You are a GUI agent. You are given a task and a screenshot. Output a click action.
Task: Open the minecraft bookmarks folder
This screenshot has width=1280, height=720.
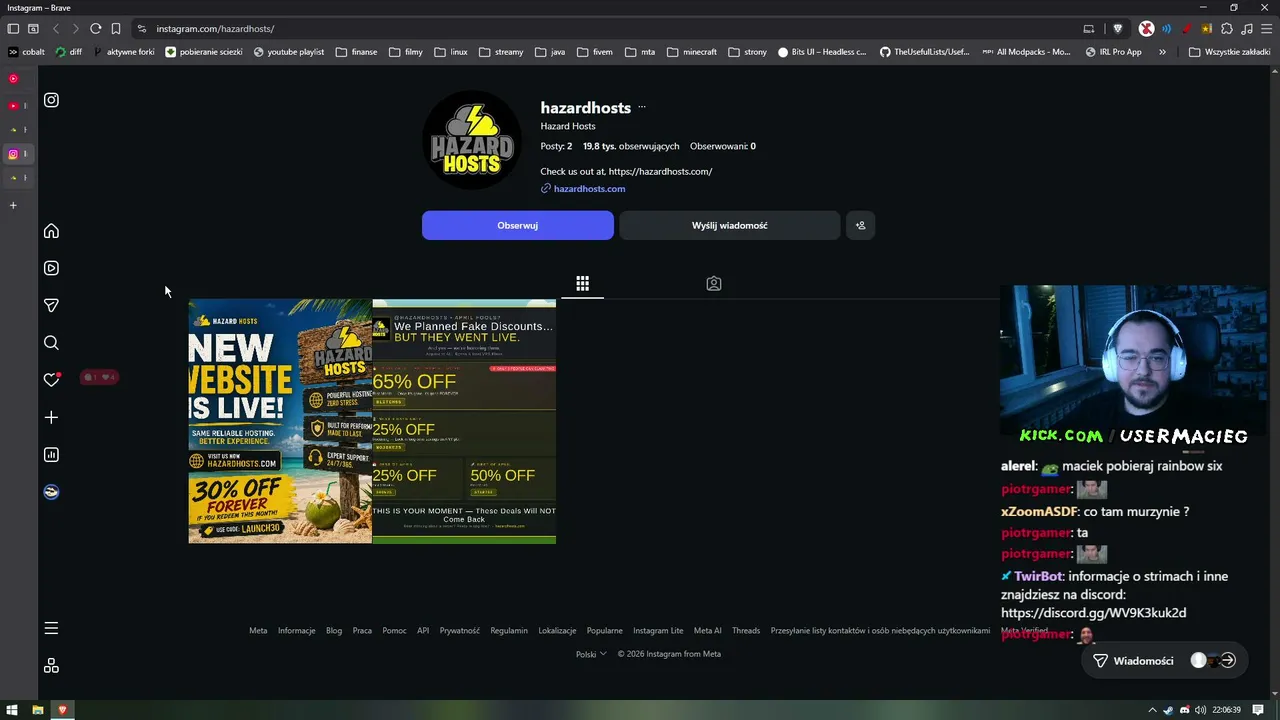tap(692, 52)
